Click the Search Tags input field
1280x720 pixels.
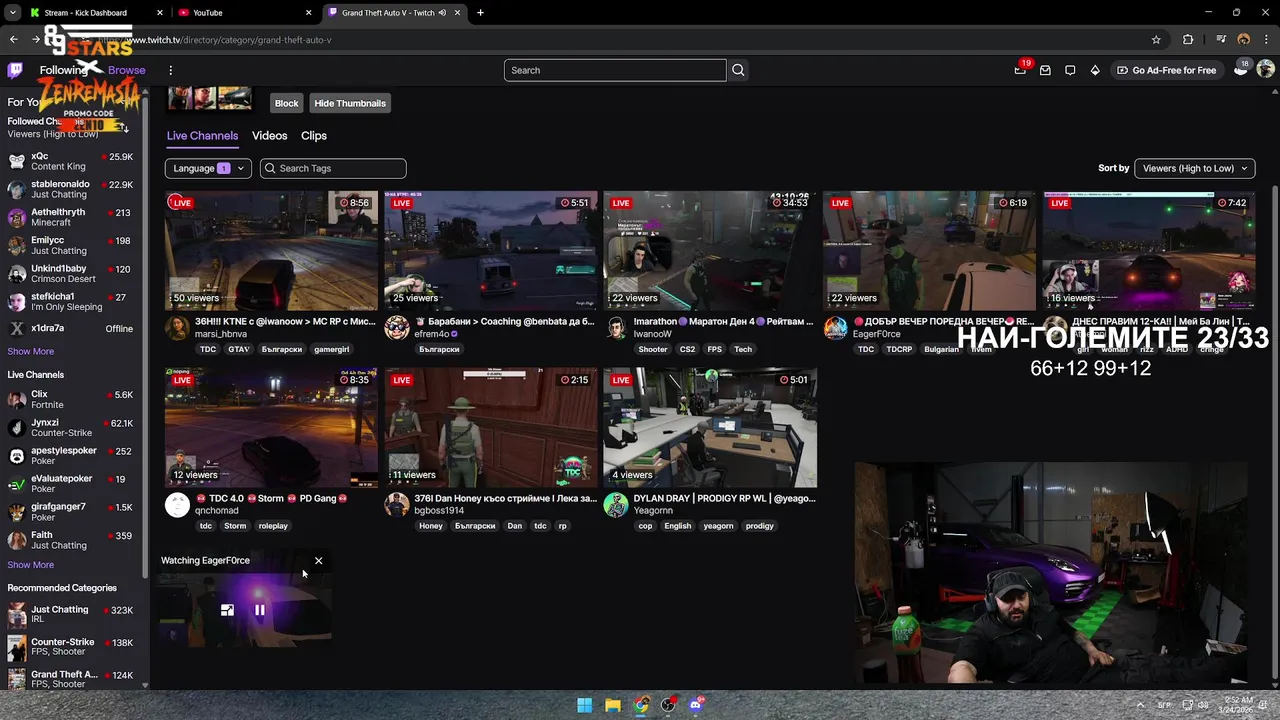(333, 168)
